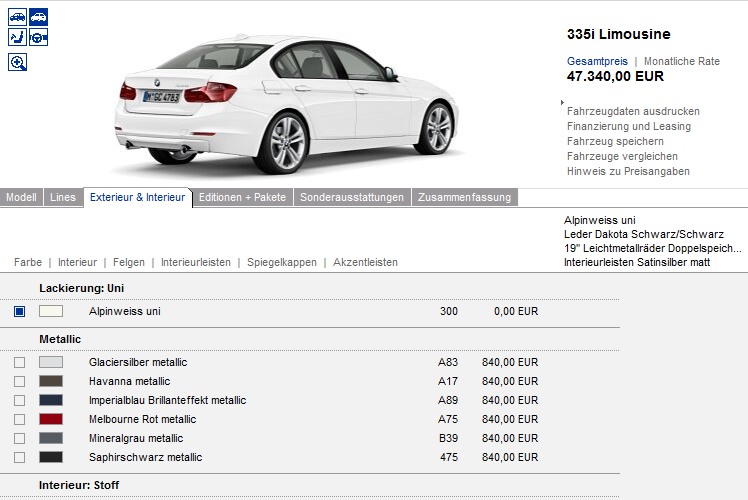The width and height of the screenshot is (748, 500).
Task: Pick the Imperialblau Brillanteffekt color swatch
Action: click(50, 400)
